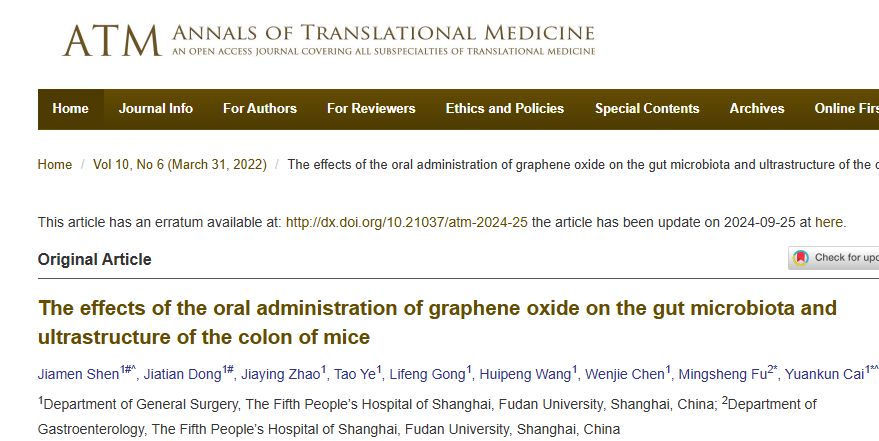Open the Home navigation tab
This screenshot has height=441, width=879.
[x=71, y=109]
